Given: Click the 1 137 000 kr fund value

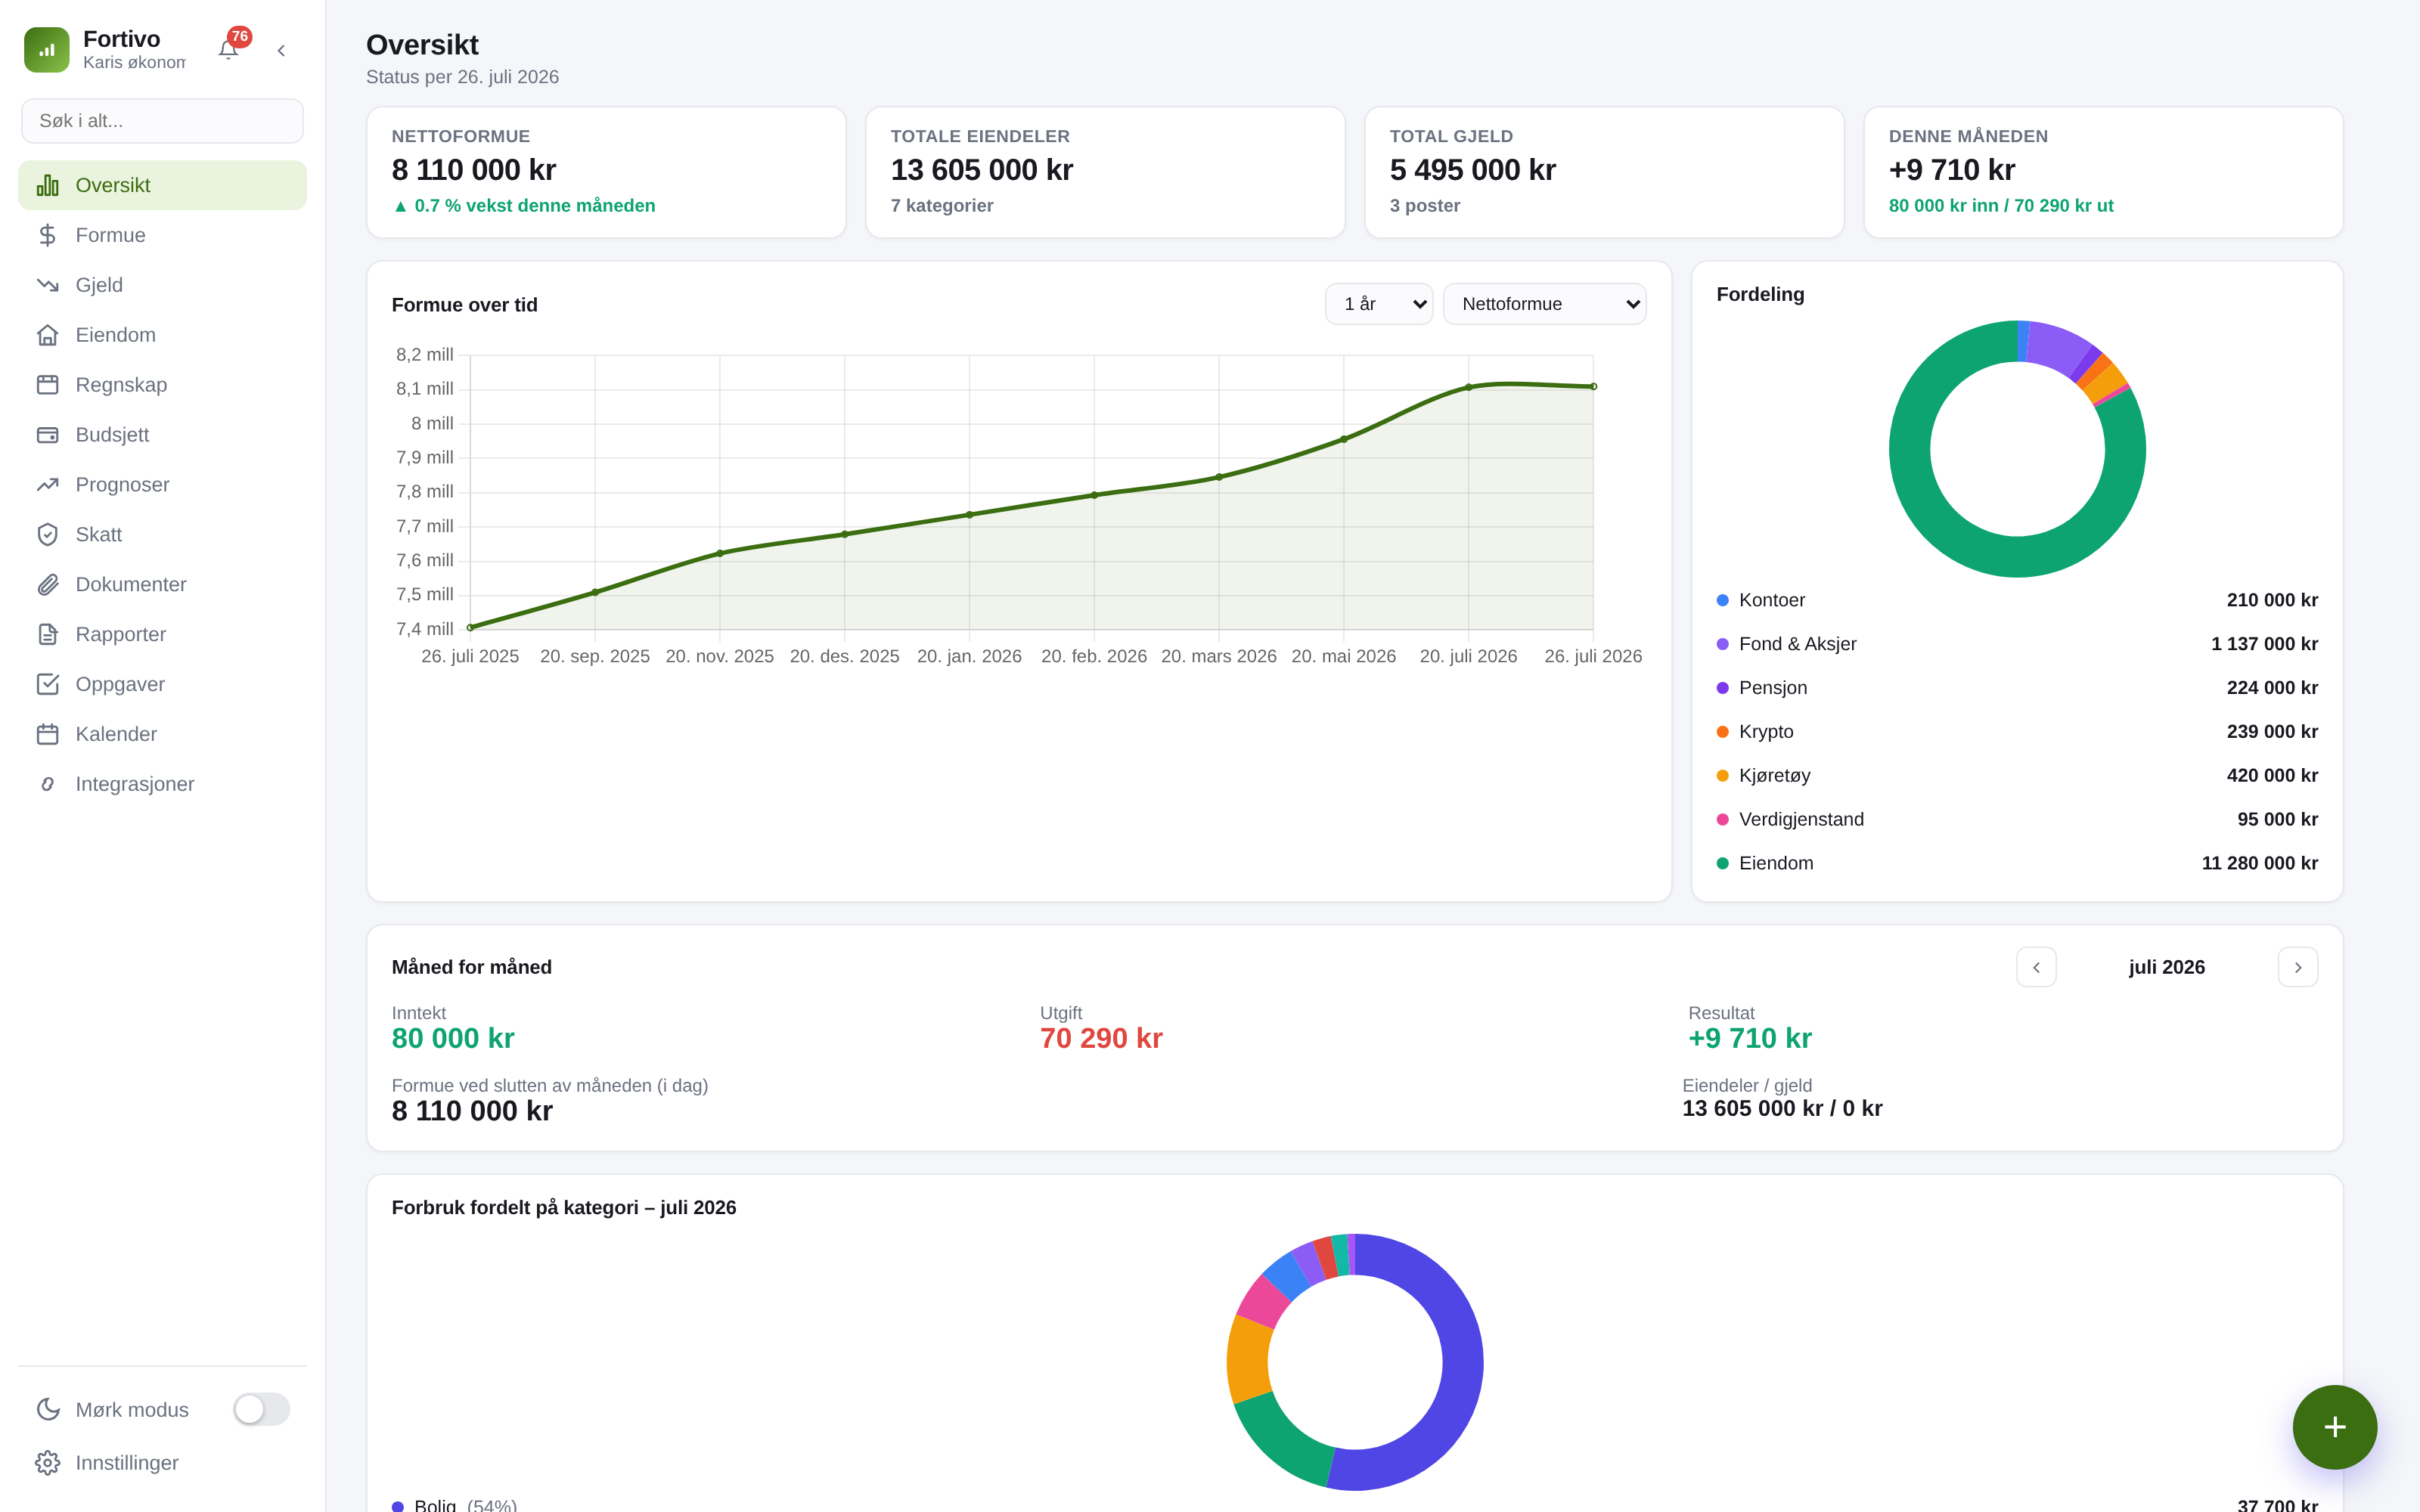Looking at the screenshot, I should [2264, 644].
